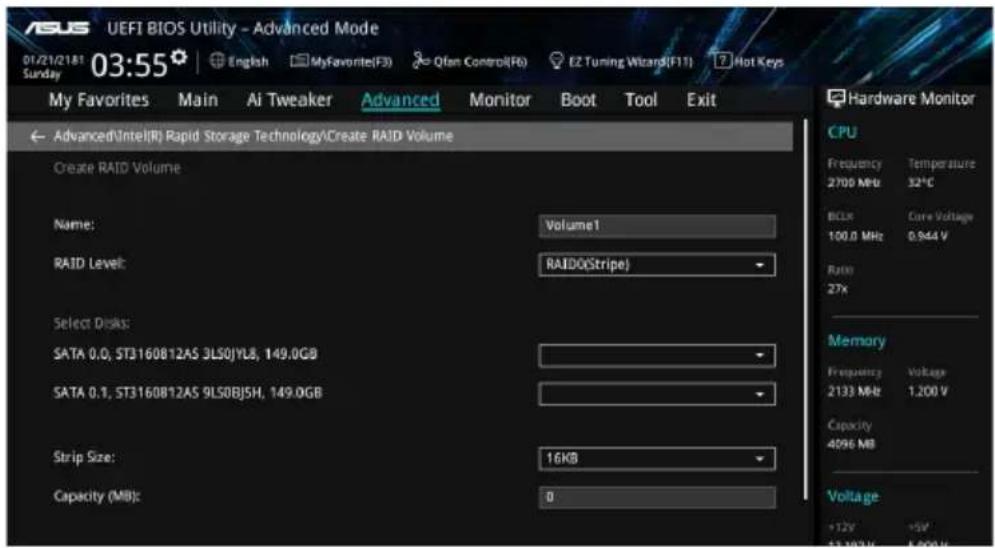Click the 03:55 clock display

tap(130, 64)
